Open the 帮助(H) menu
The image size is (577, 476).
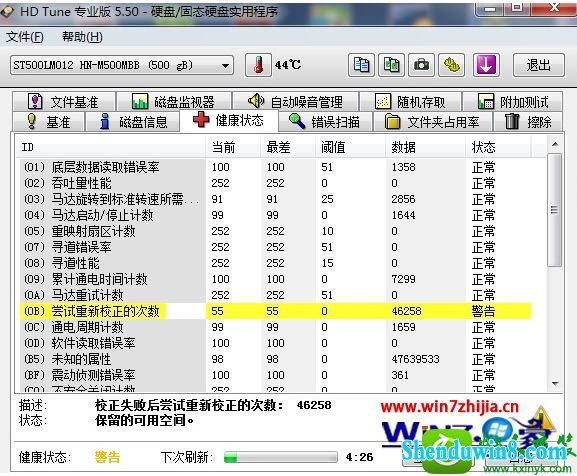82,37
